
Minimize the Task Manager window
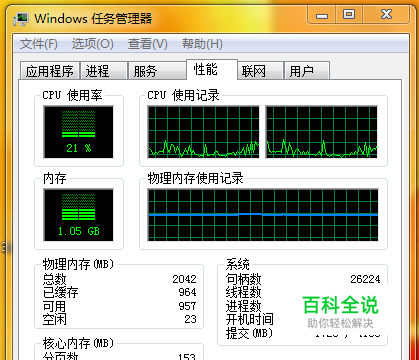[x=322, y=15]
